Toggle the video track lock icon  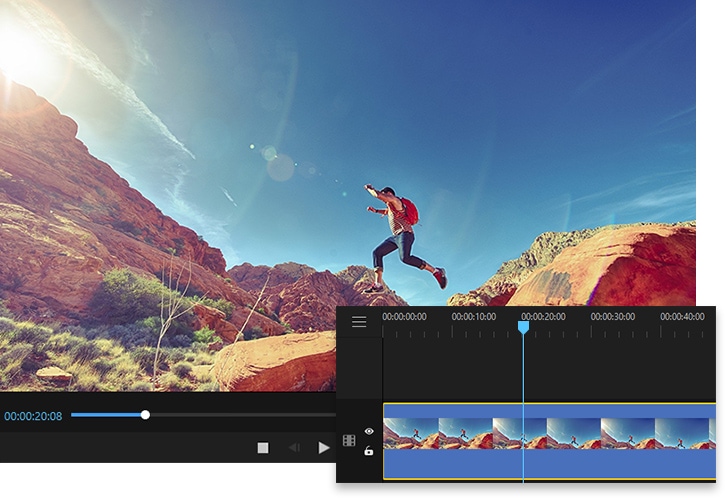point(369,451)
